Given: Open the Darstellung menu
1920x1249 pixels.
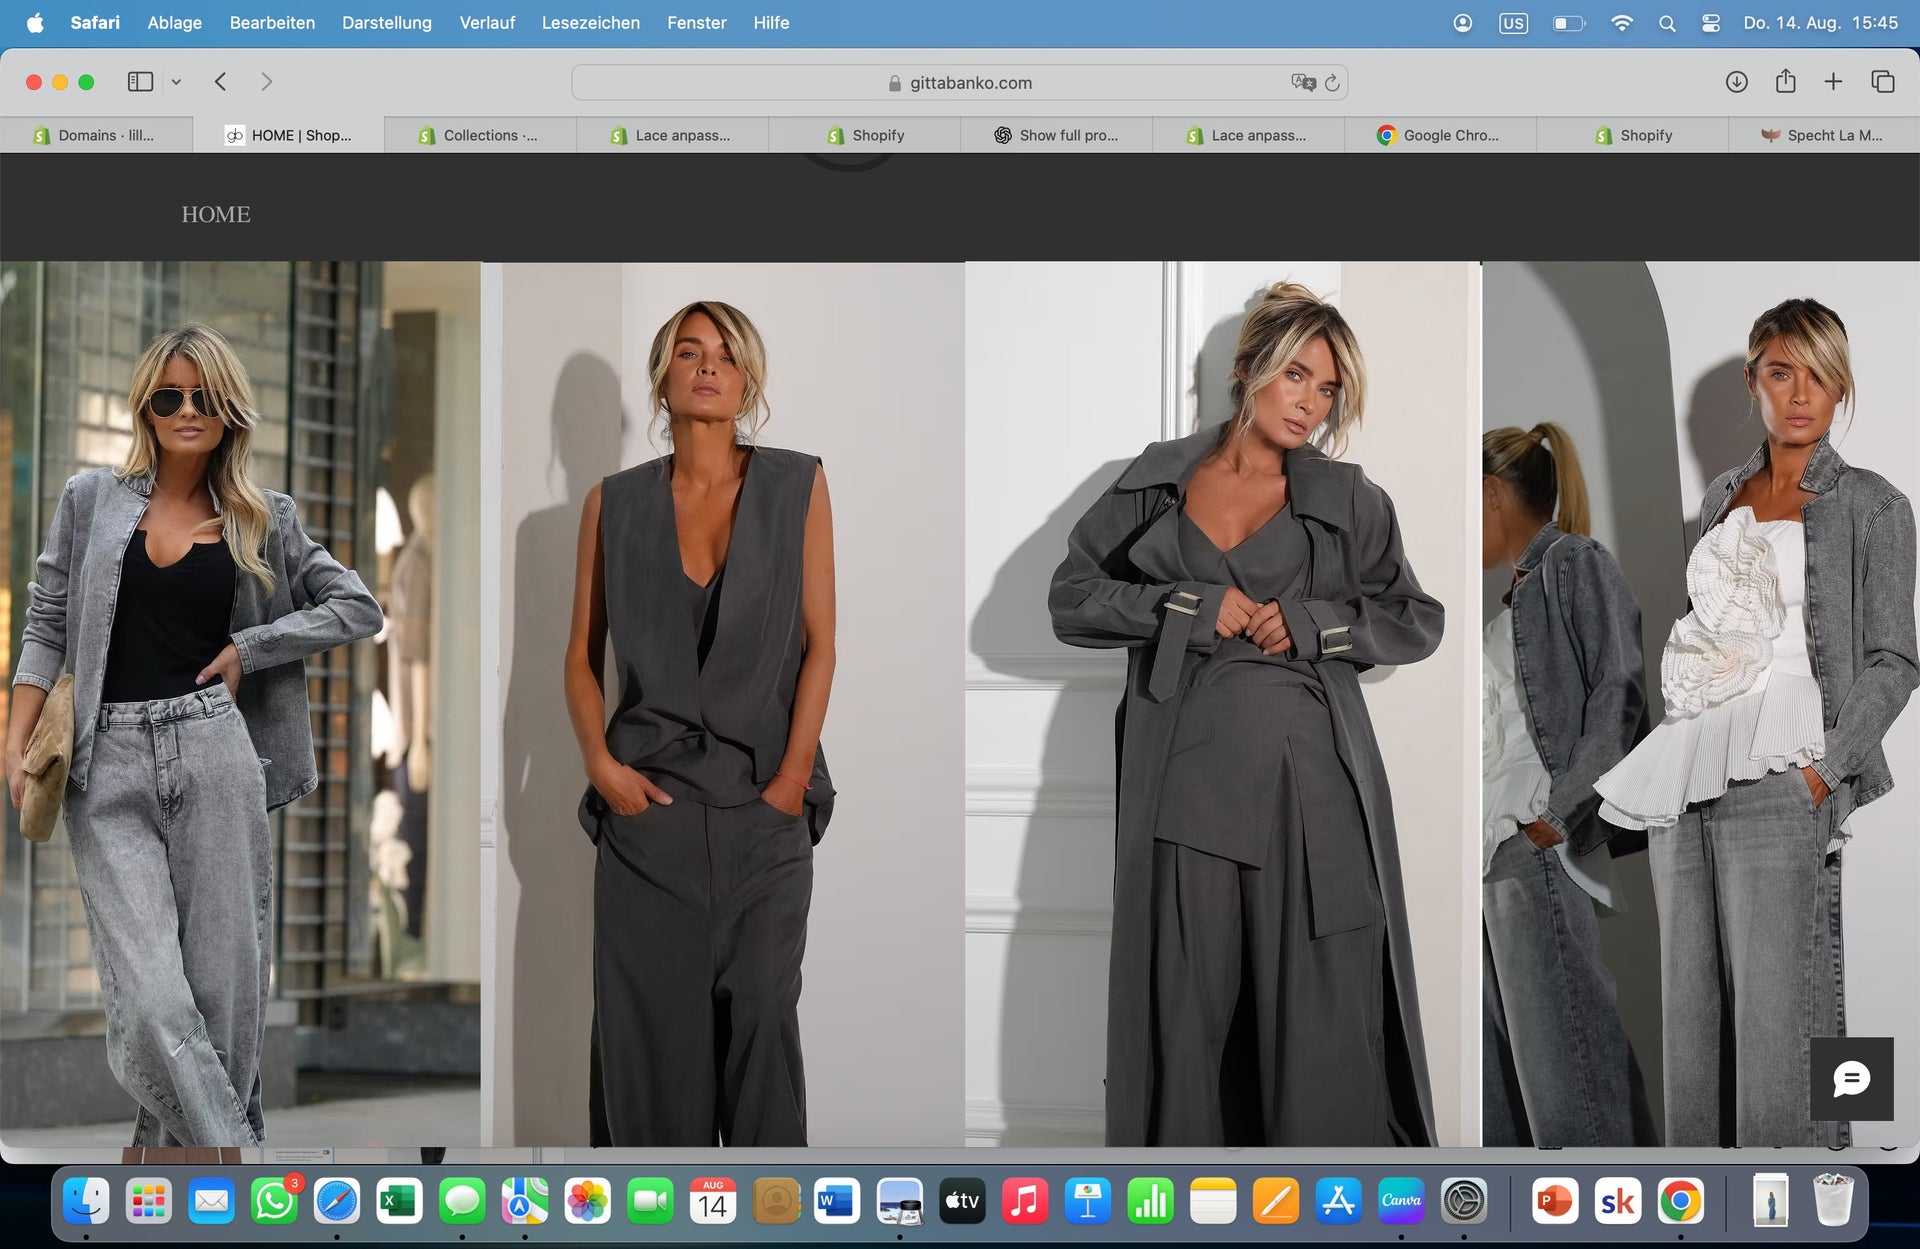Looking at the screenshot, I should pyautogui.click(x=386, y=22).
